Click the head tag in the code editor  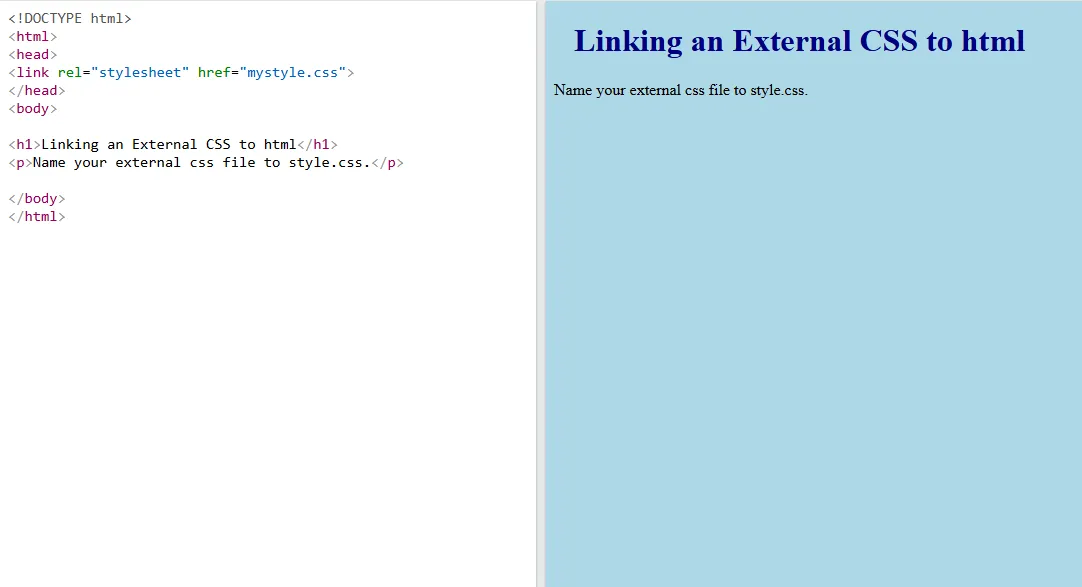pyautogui.click(x=31, y=54)
